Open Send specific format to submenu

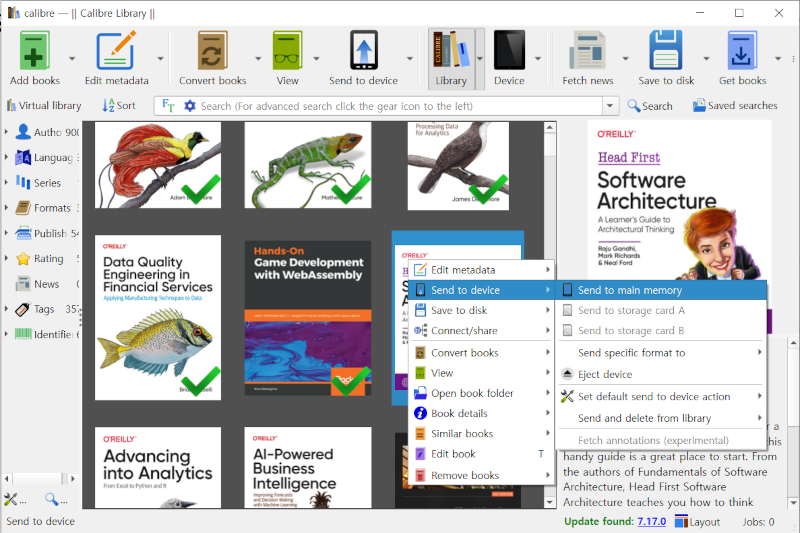pos(662,353)
